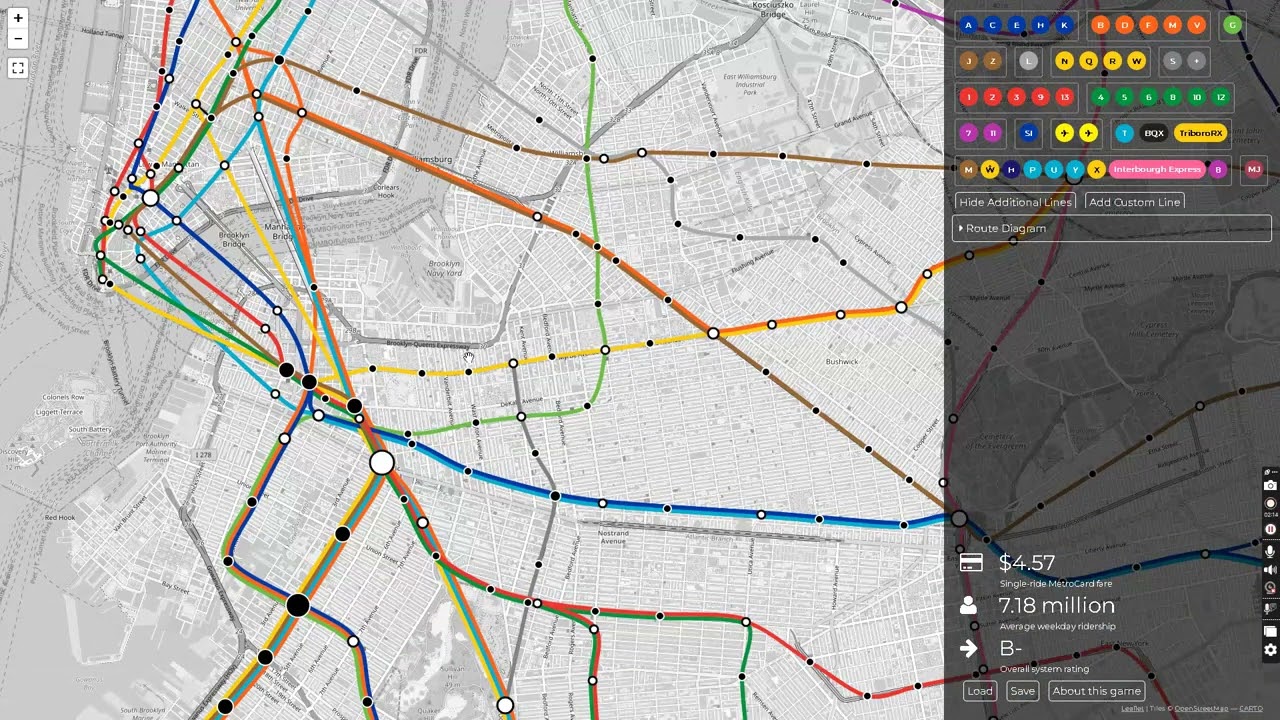Viewport: 1280px width, 720px height.
Task: Stop the screen recording
Action: (1270, 503)
